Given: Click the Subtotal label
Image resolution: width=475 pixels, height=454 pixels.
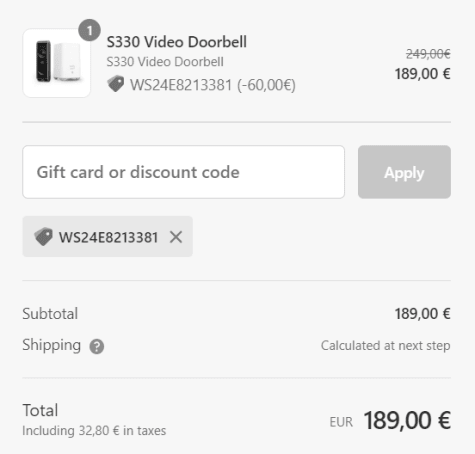Looking at the screenshot, I should tap(50, 314).
